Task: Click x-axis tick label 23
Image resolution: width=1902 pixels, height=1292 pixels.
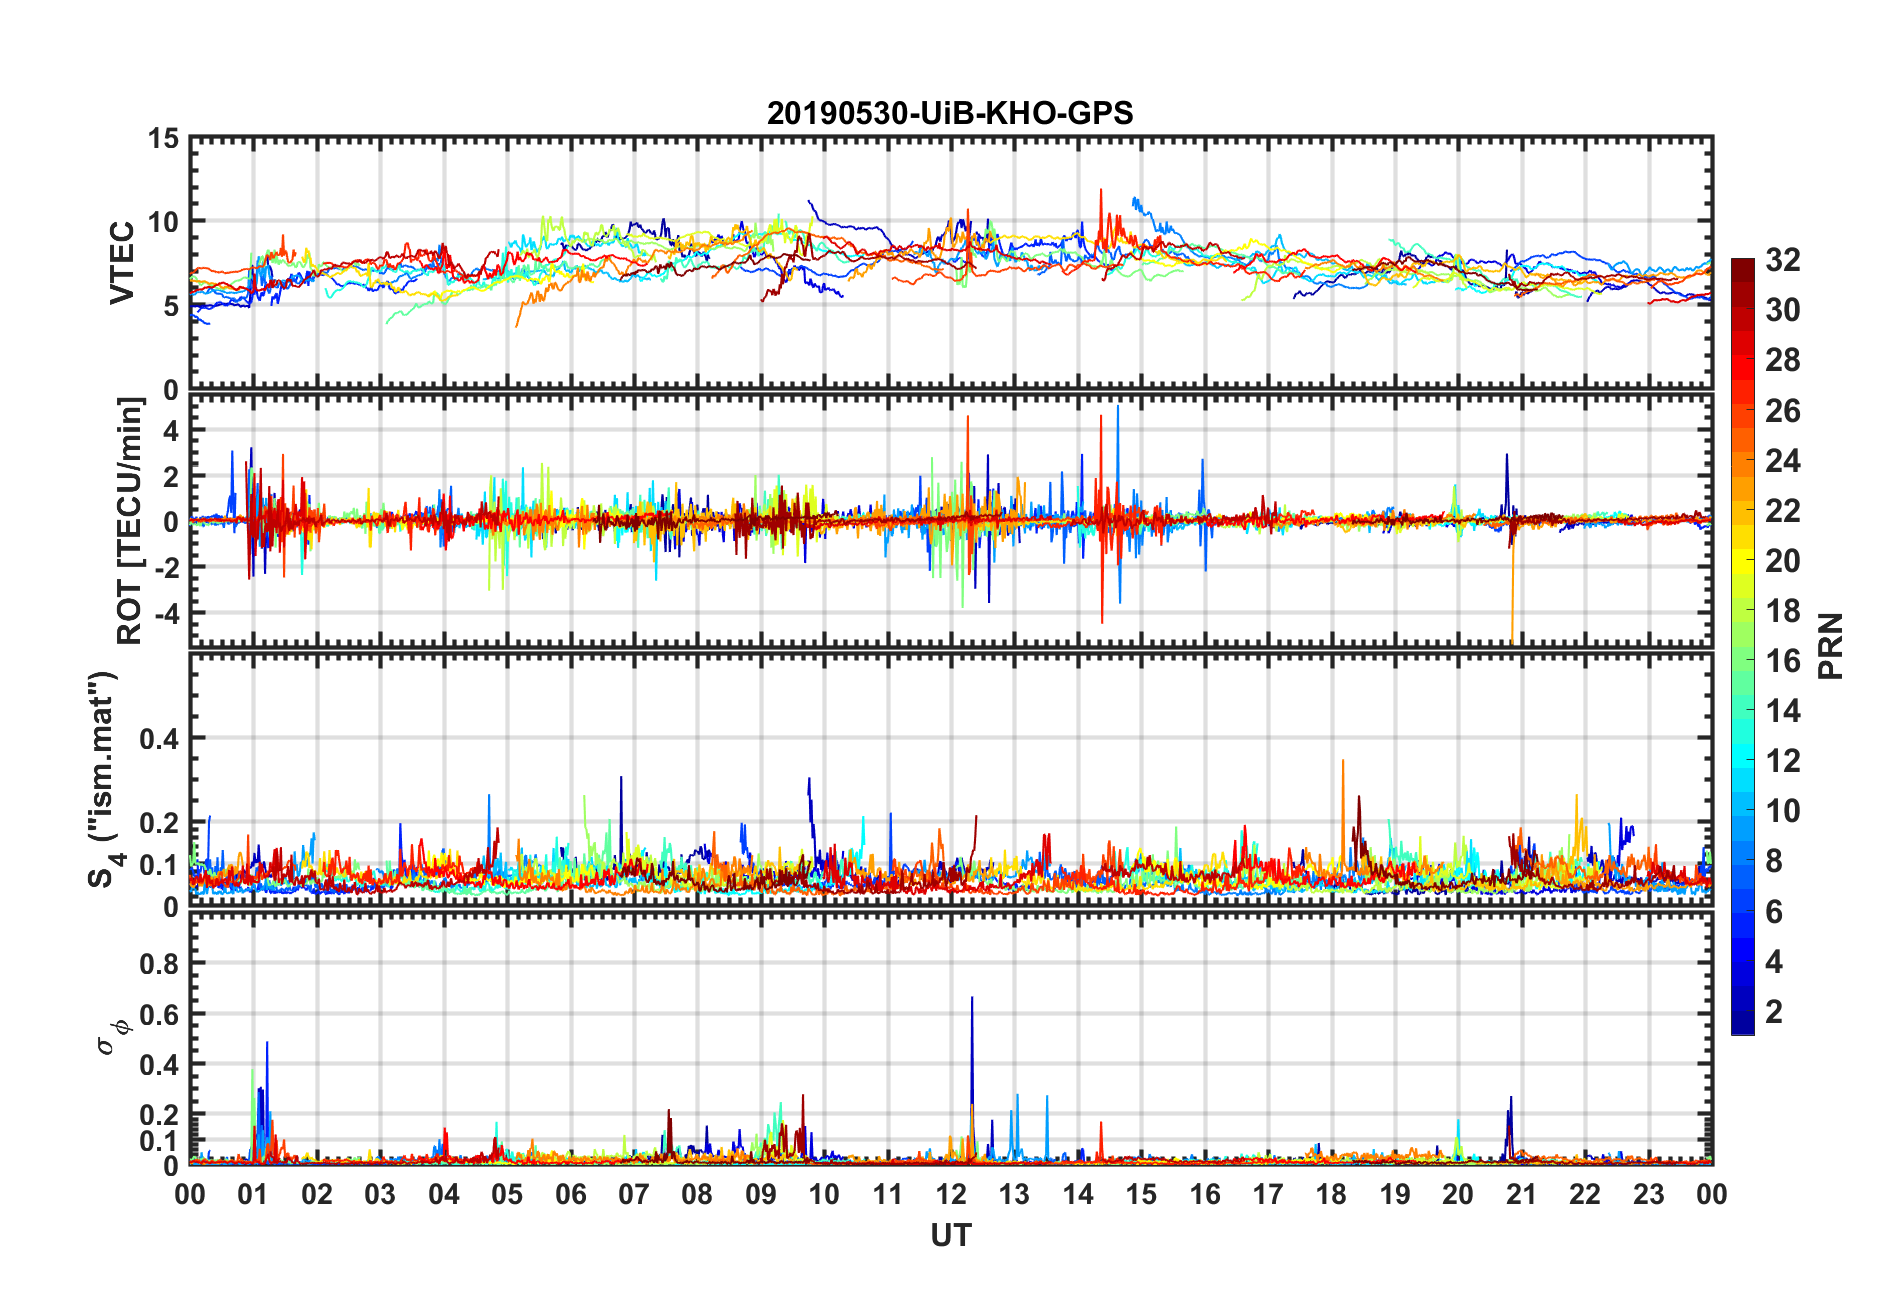Action: coord(1648,1195)
